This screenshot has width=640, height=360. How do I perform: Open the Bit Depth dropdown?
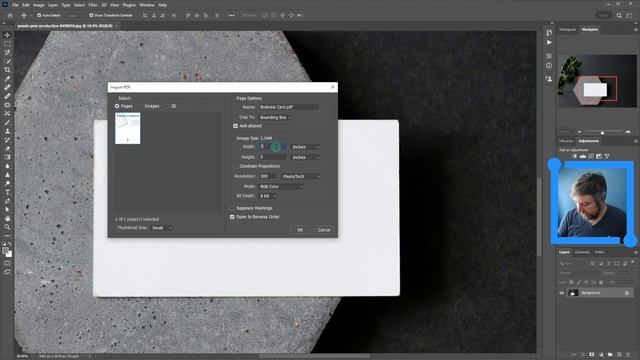268,196
